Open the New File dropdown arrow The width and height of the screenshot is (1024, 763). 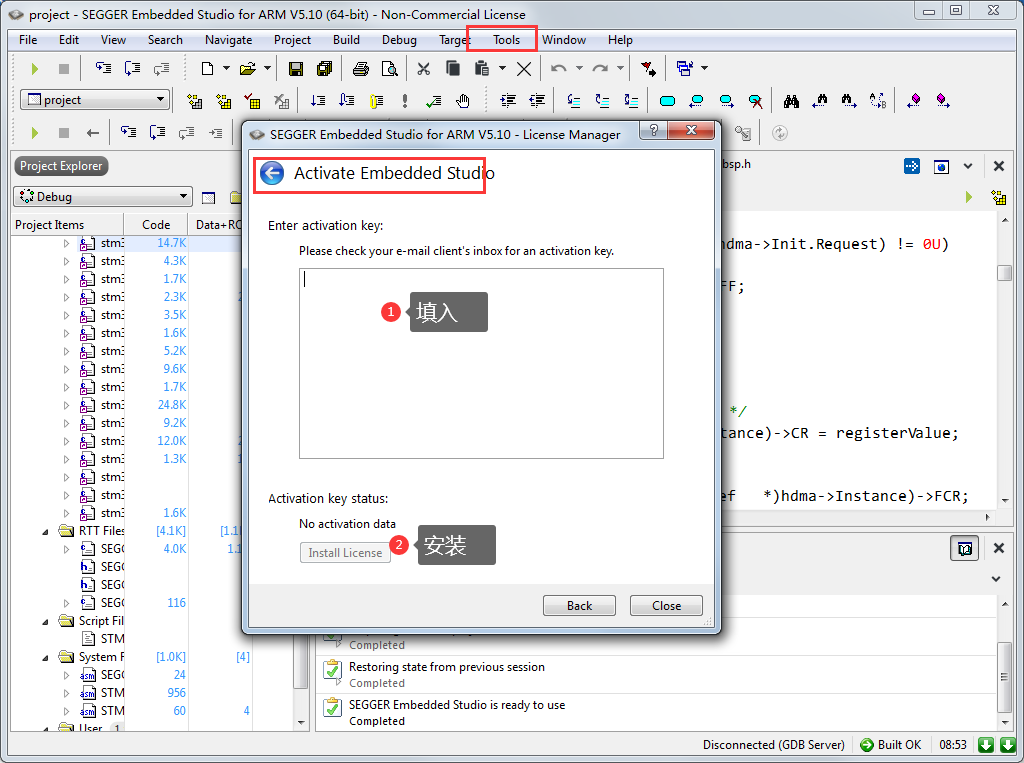[226, 68]
